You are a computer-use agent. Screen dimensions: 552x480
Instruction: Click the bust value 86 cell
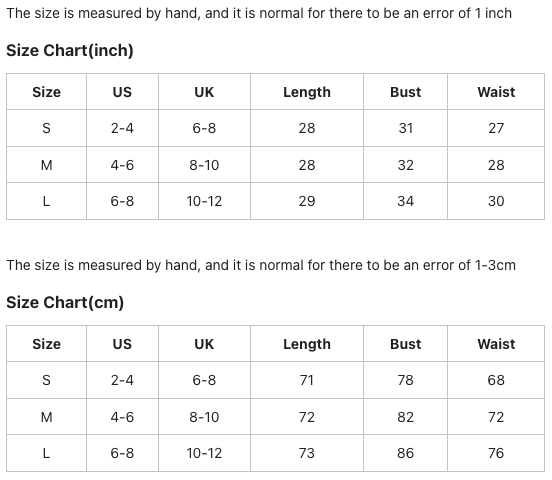click(405, 453)
